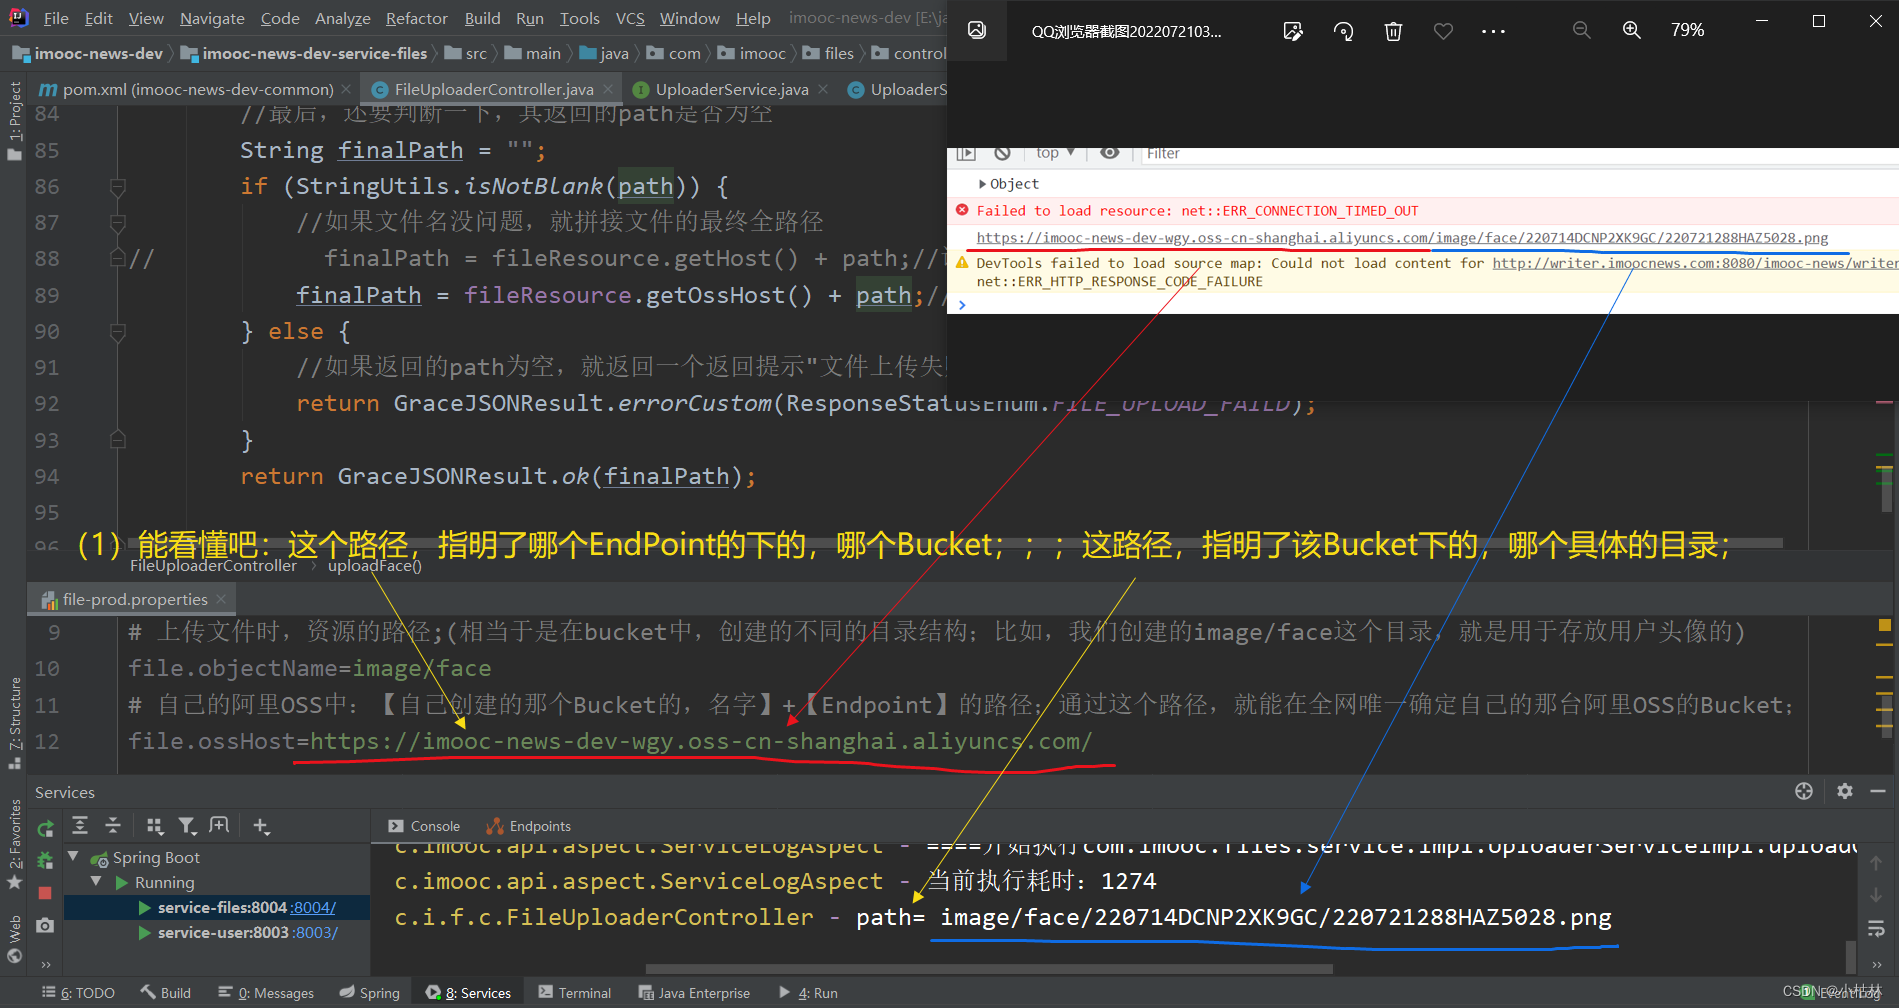This screenshot has height=1008, width=1899.
Task: Switch to the Console tab in Services
Action: click(424, 826)
